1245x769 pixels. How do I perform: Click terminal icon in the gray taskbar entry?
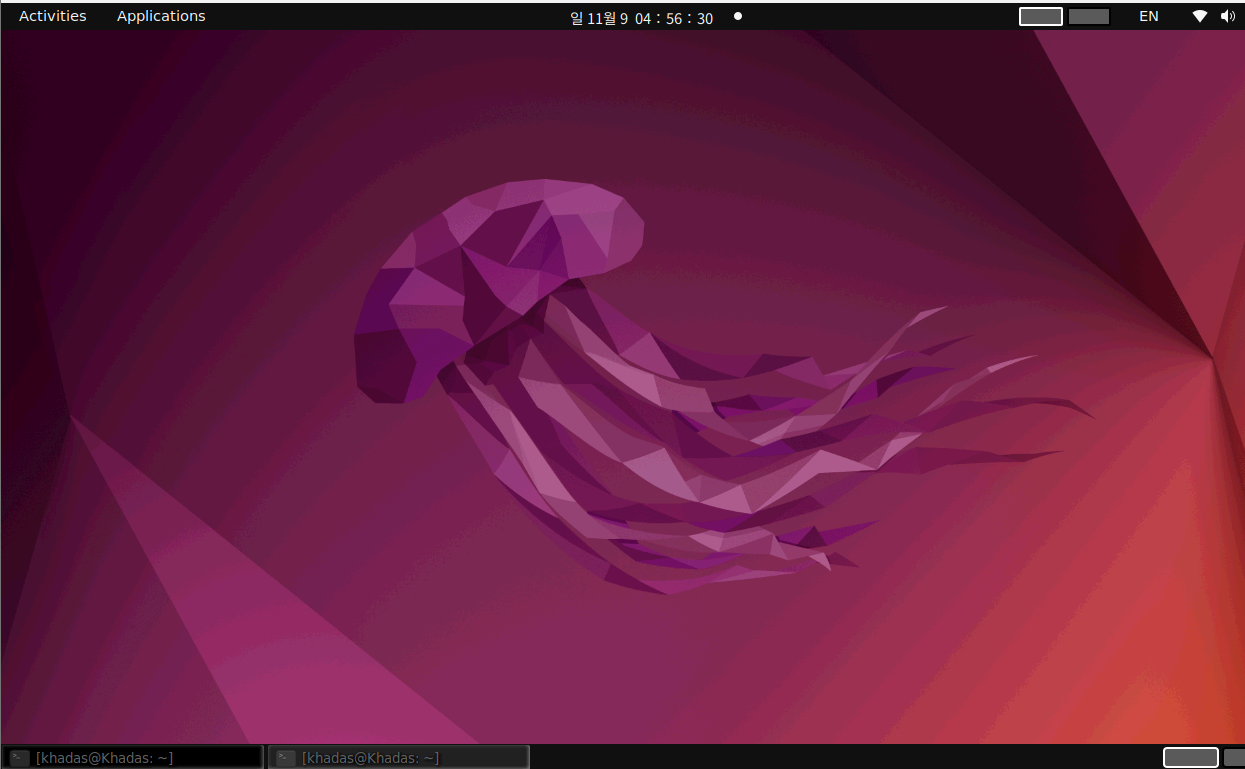pyautogui.click(x=285, y=758)
